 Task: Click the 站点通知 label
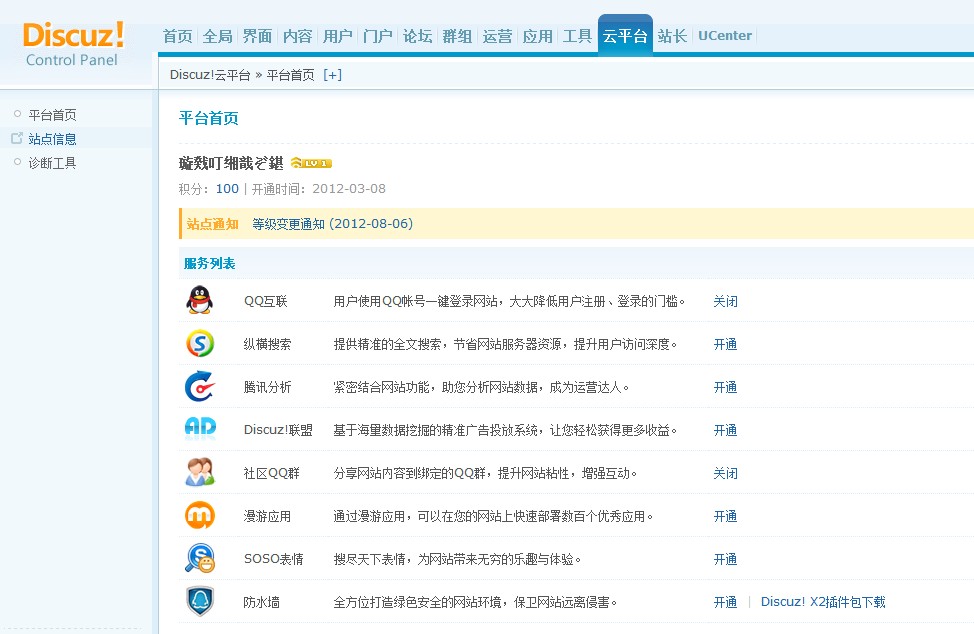[212, 224]
